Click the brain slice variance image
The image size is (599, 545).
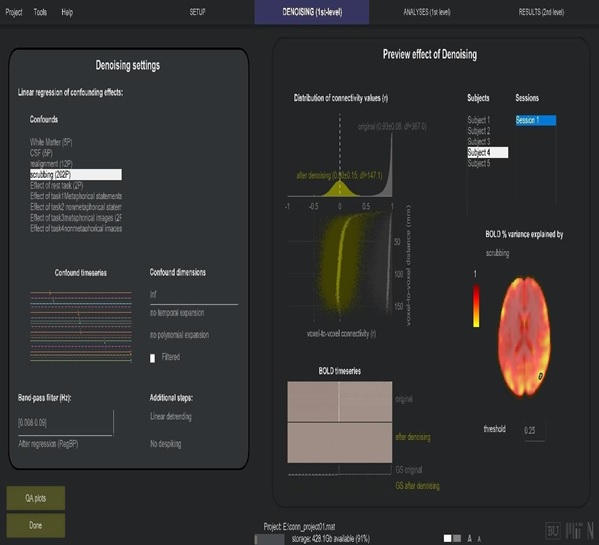pos(525,336)
